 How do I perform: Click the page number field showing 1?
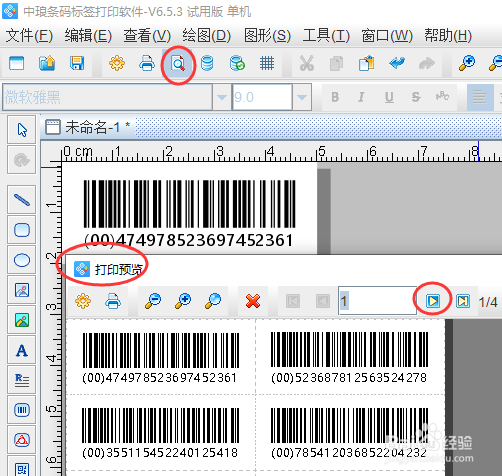pyautogui.click(x=377, y=301)
